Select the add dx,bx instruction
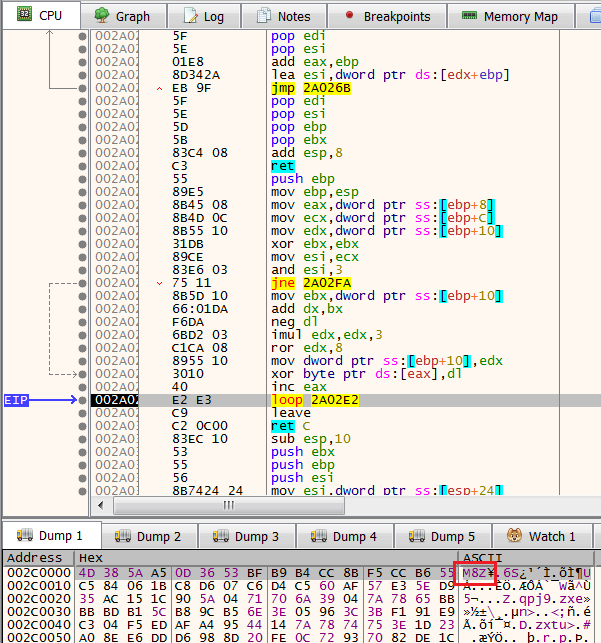The image size is (601, 643). point(306,309)
